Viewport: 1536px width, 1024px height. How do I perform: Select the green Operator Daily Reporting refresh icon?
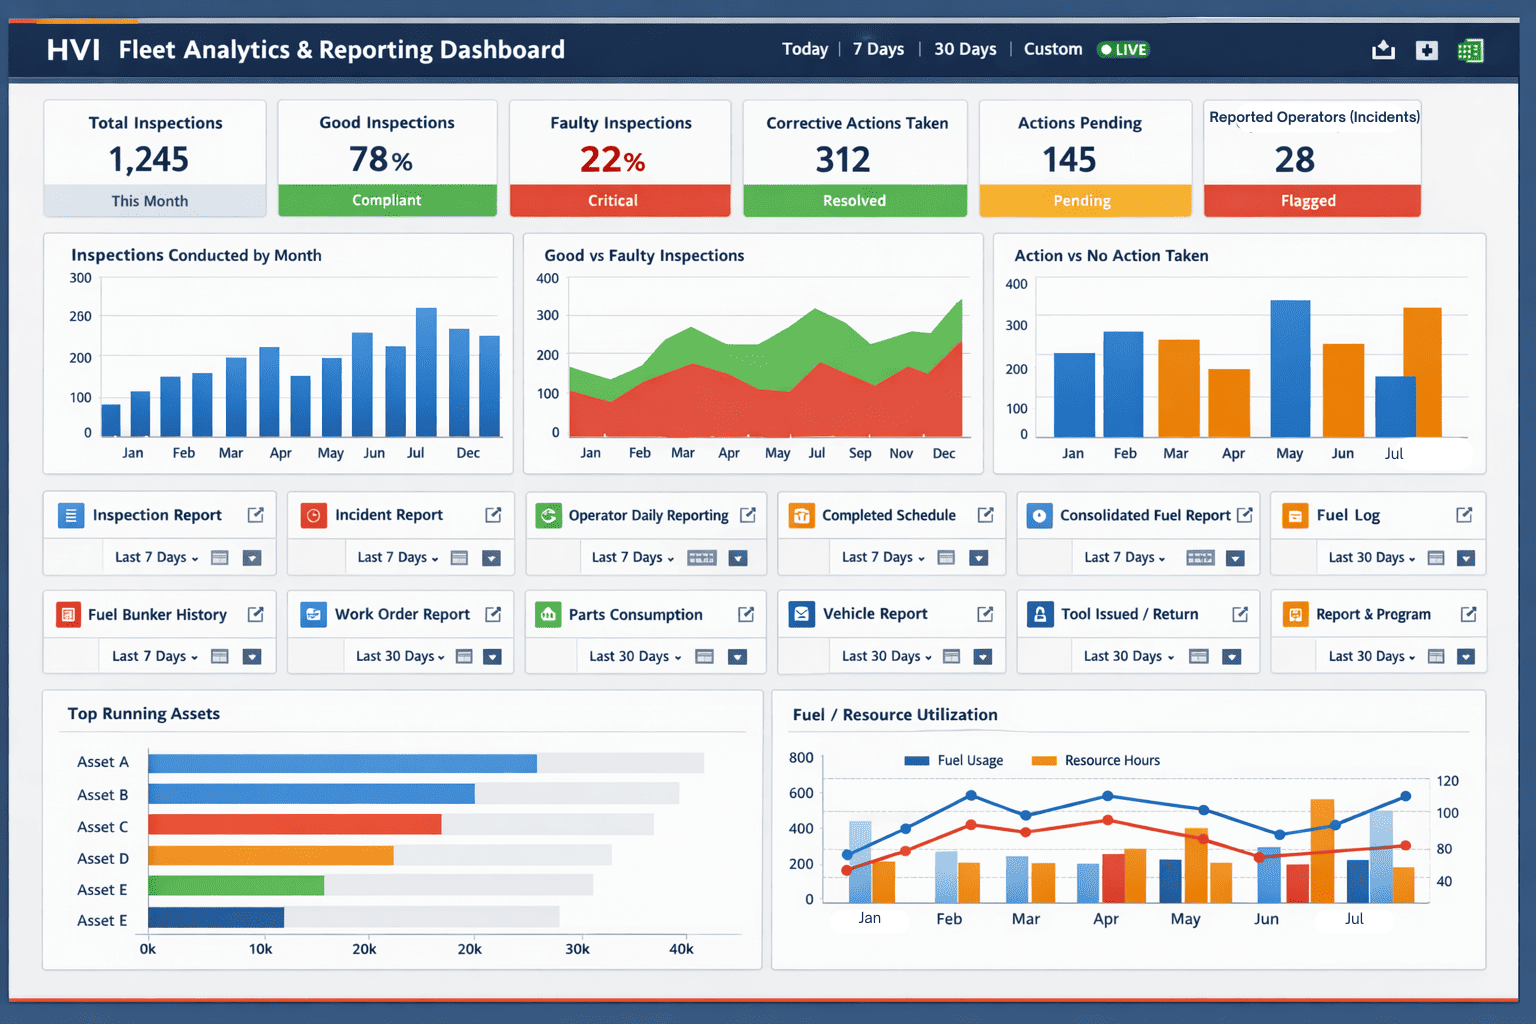(x=547, y=514)
